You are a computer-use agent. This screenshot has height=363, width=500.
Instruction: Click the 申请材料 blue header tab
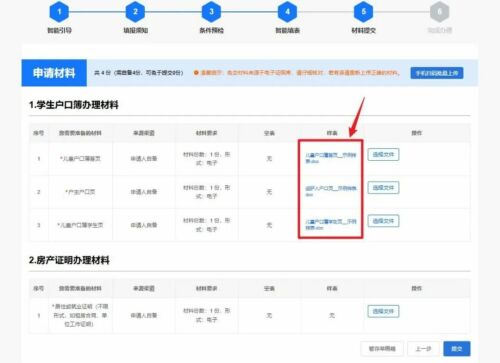pos(54,73)
